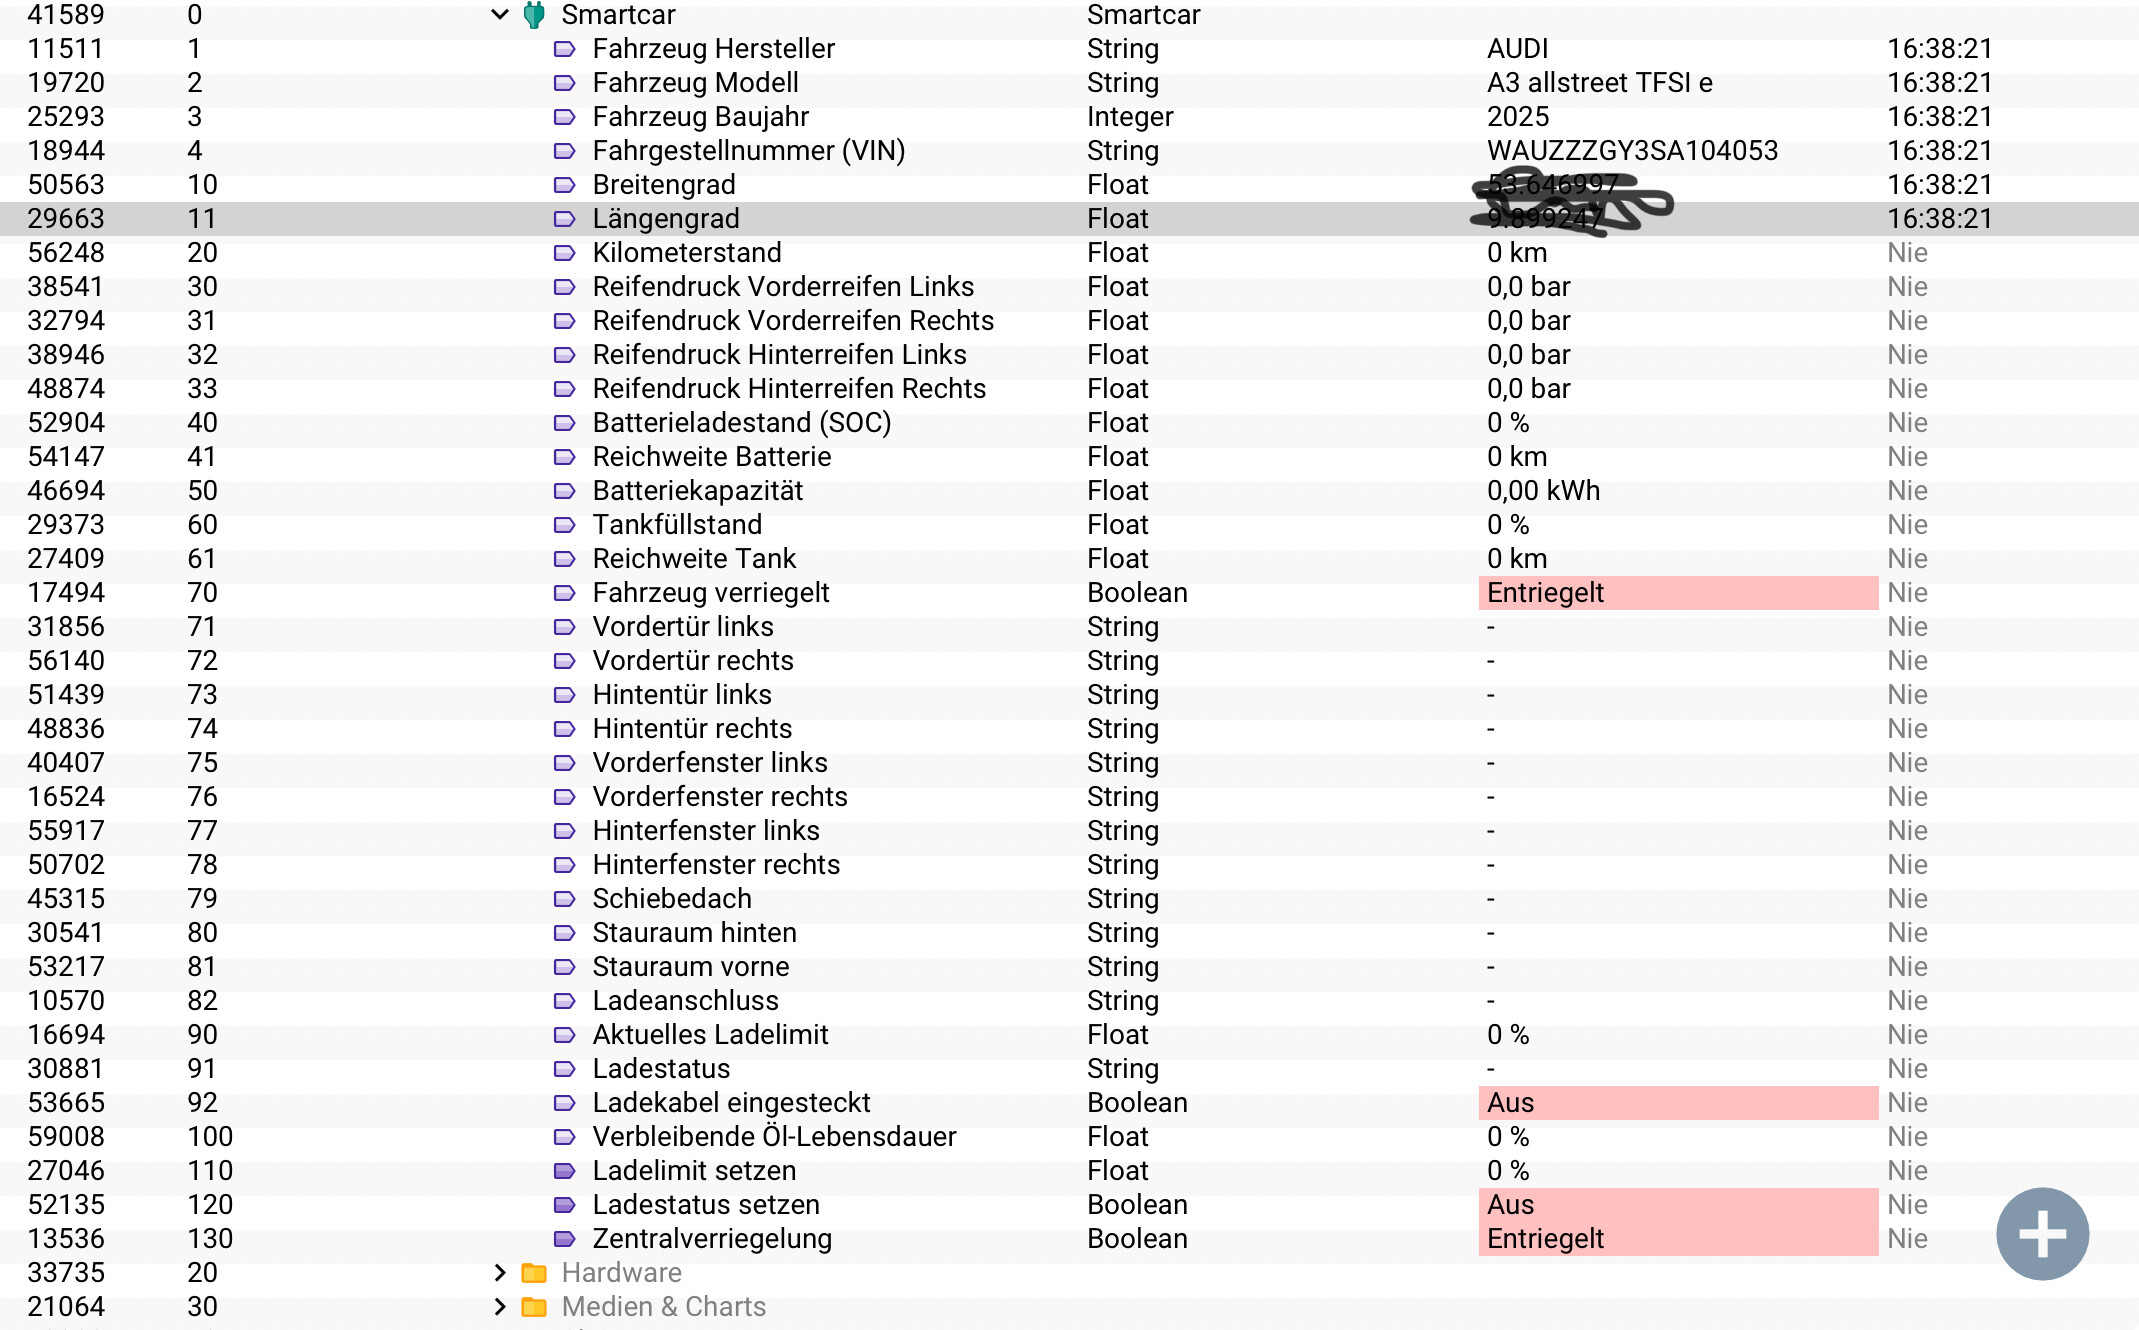Click variable icon next to Ladekabel eingesteckt
Screen dimensions: 2139x1330
point(564,1103)
